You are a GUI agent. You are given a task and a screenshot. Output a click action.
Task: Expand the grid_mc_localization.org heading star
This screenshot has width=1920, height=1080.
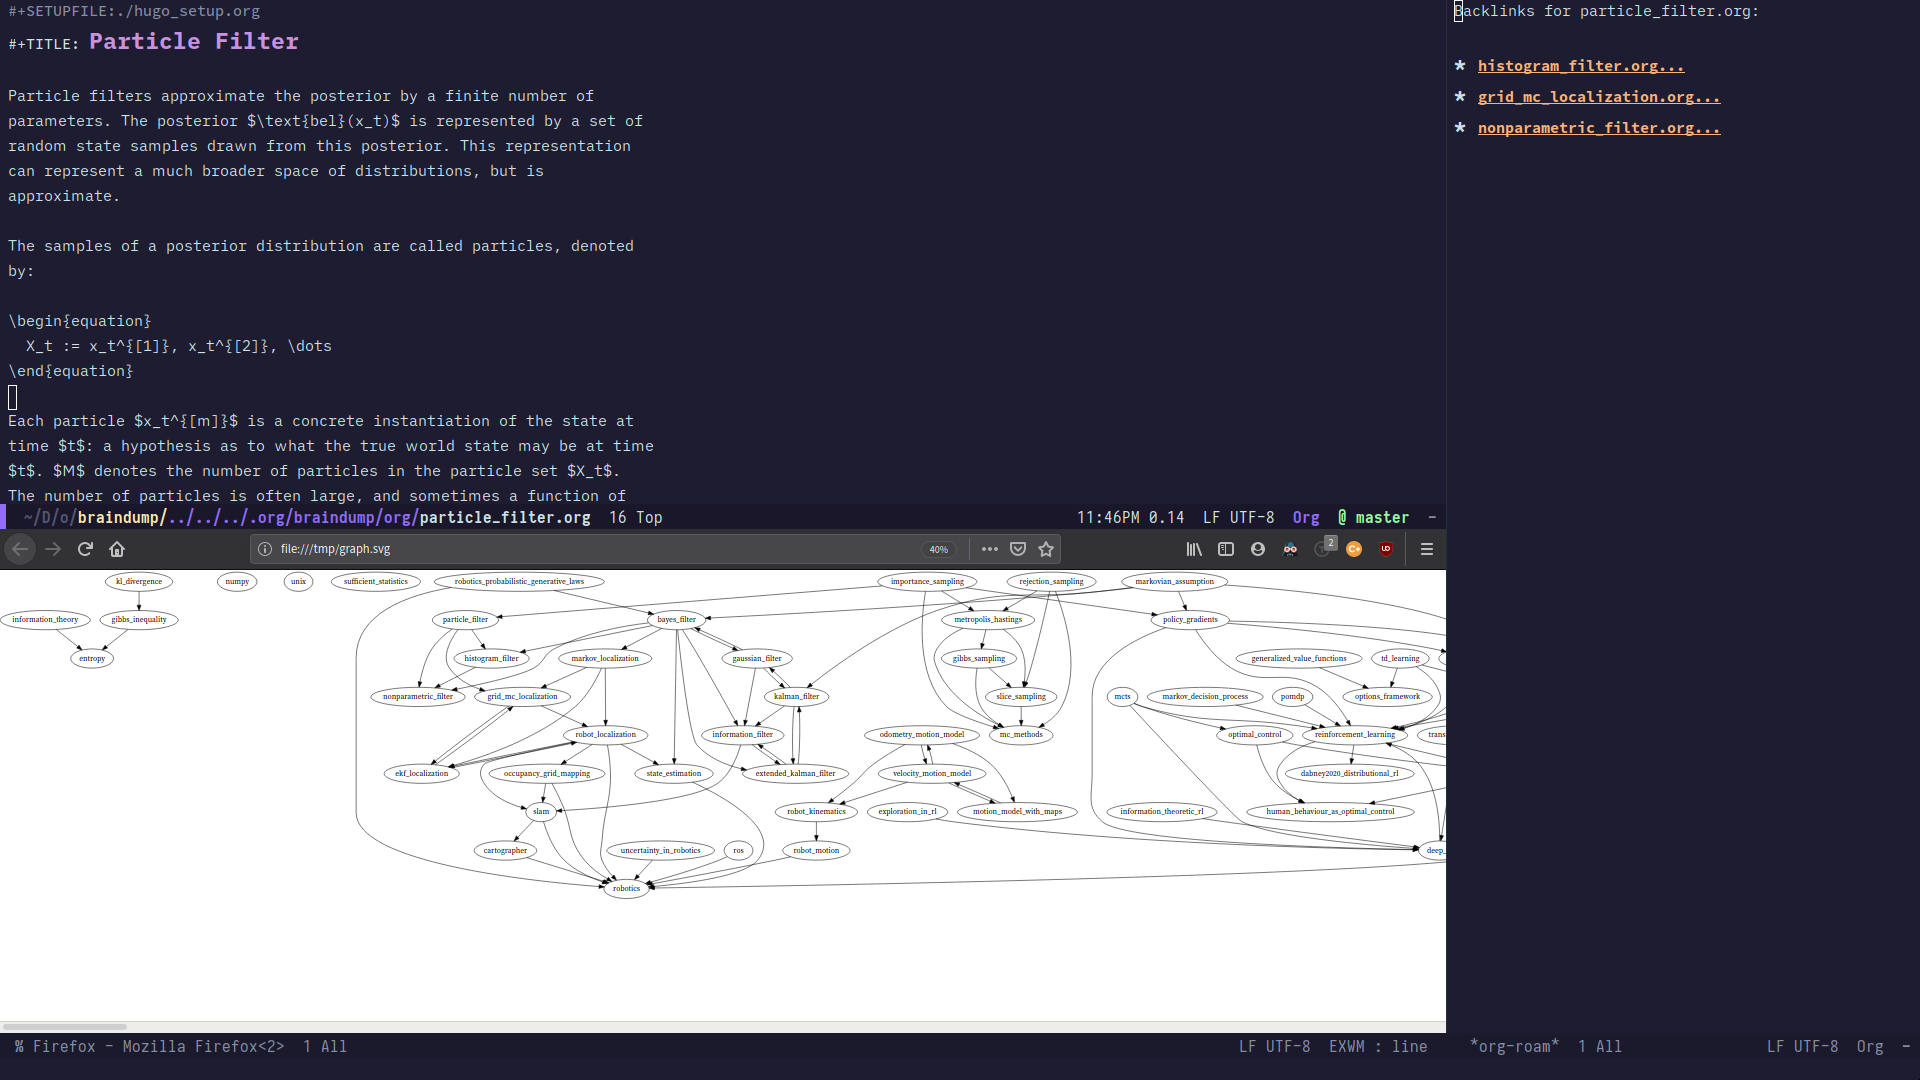coord(1460,97)
